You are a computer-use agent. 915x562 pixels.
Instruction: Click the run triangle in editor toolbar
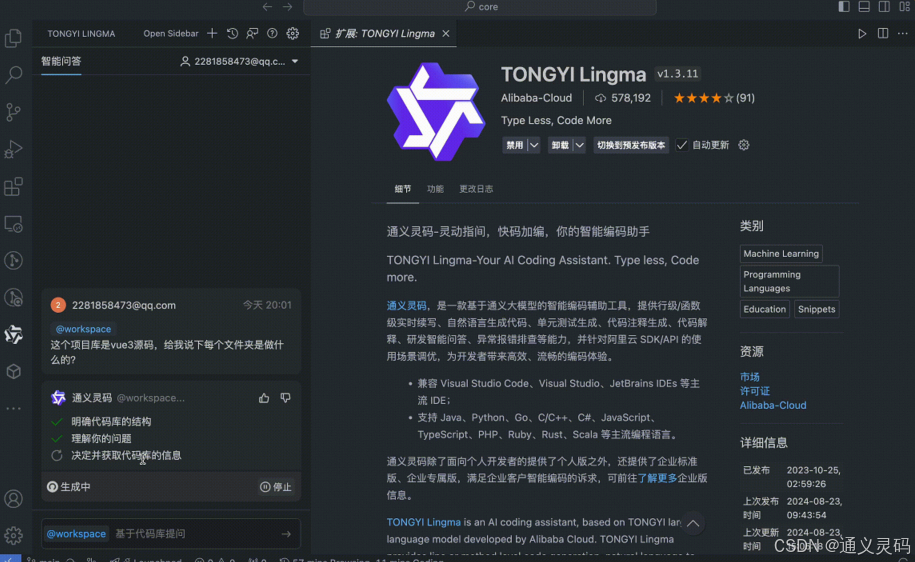pos(862,33)
